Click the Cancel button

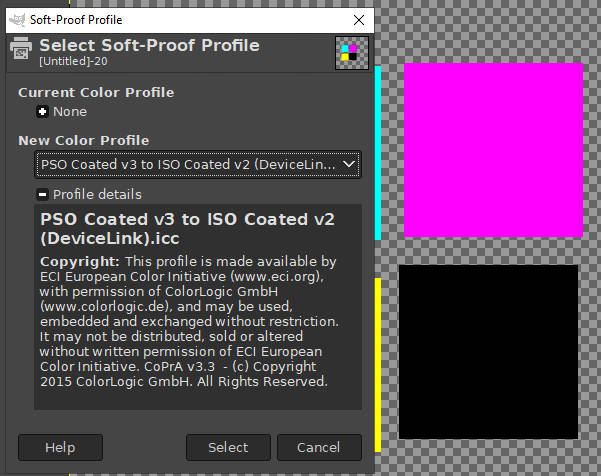(319, 447)
